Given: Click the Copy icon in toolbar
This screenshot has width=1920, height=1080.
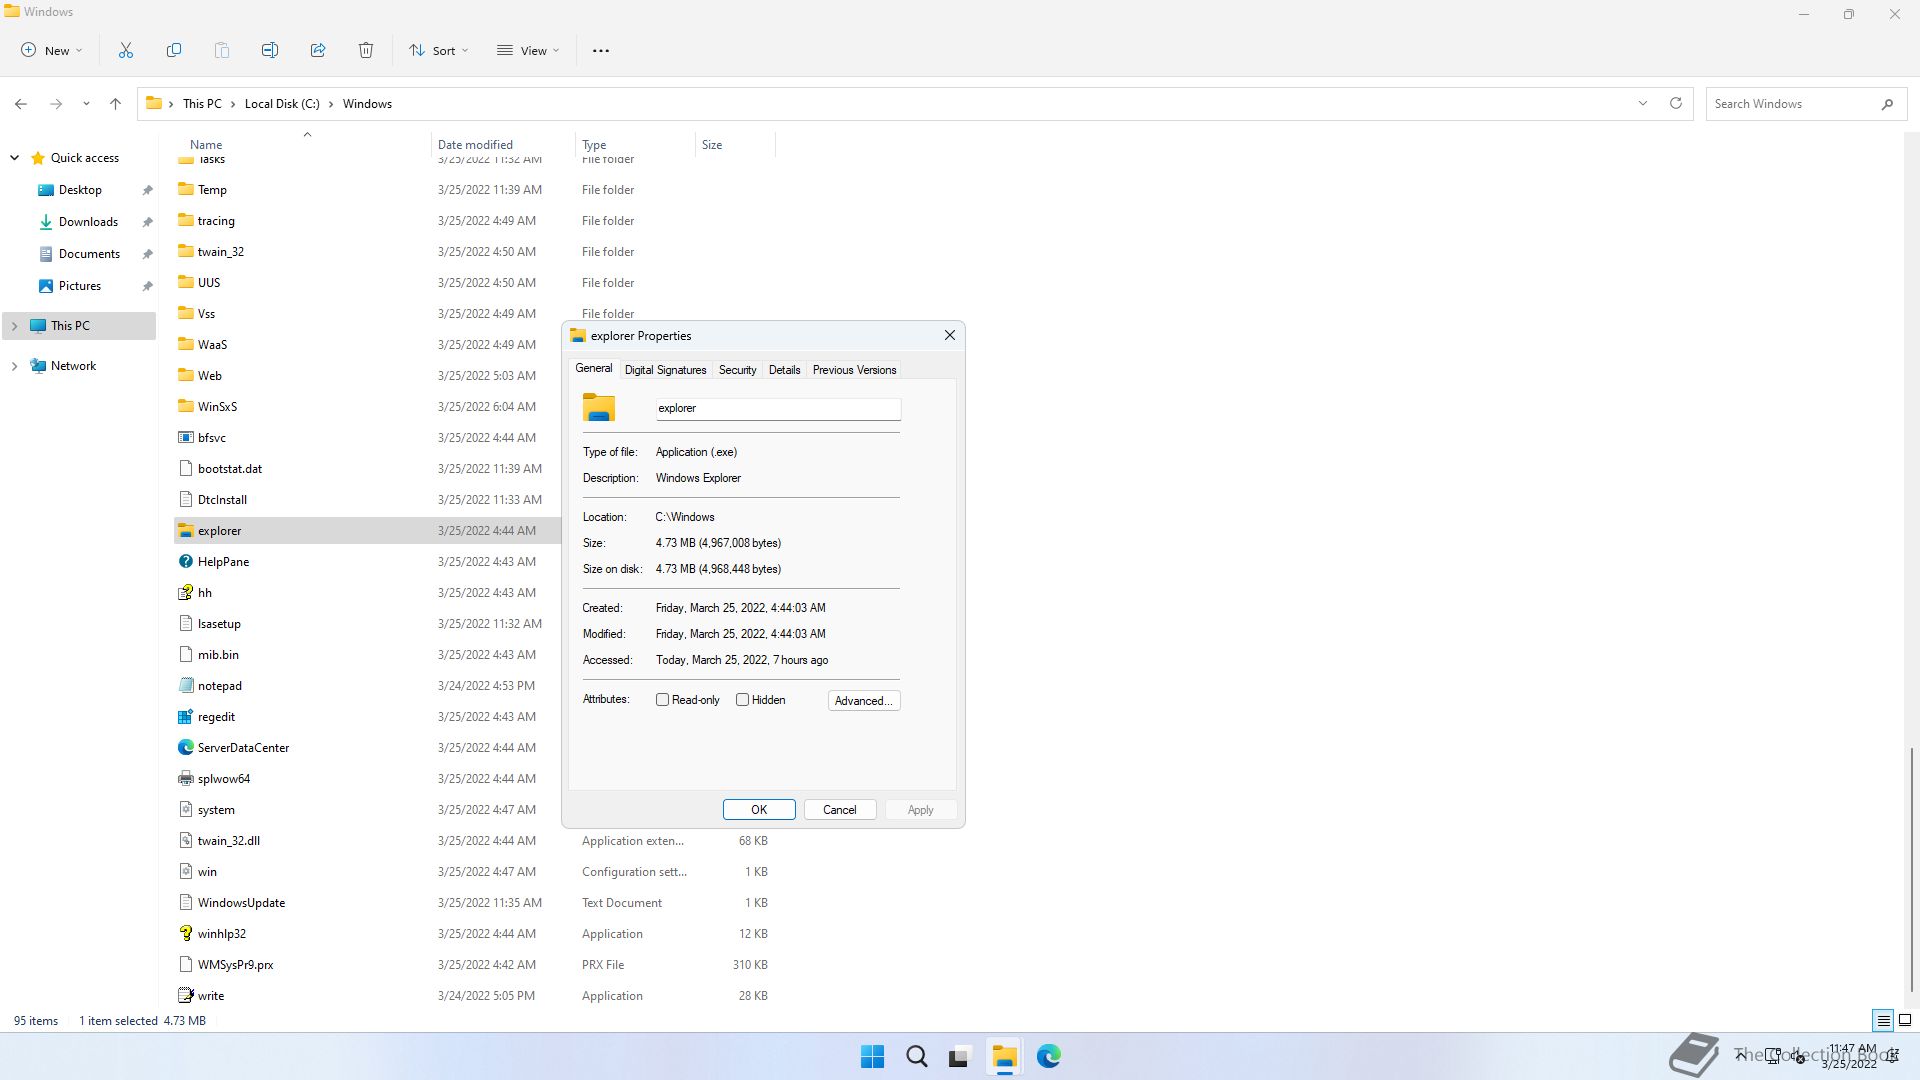Looking at the screenshot, I should pos(174,50).
